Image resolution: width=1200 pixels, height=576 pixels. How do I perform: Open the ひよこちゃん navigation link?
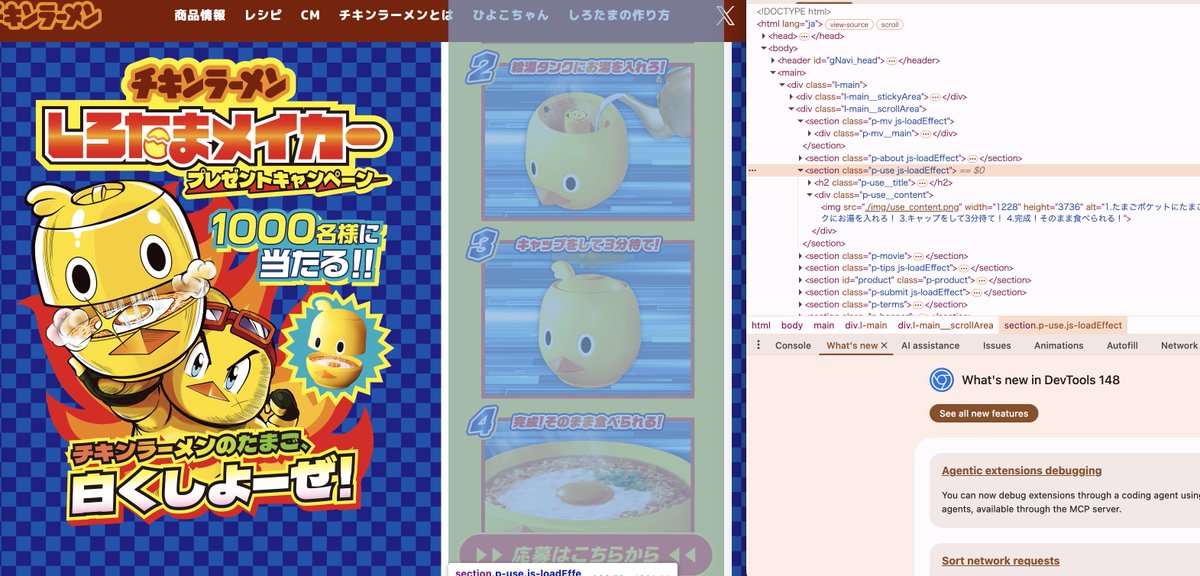(x=510, y=15)
